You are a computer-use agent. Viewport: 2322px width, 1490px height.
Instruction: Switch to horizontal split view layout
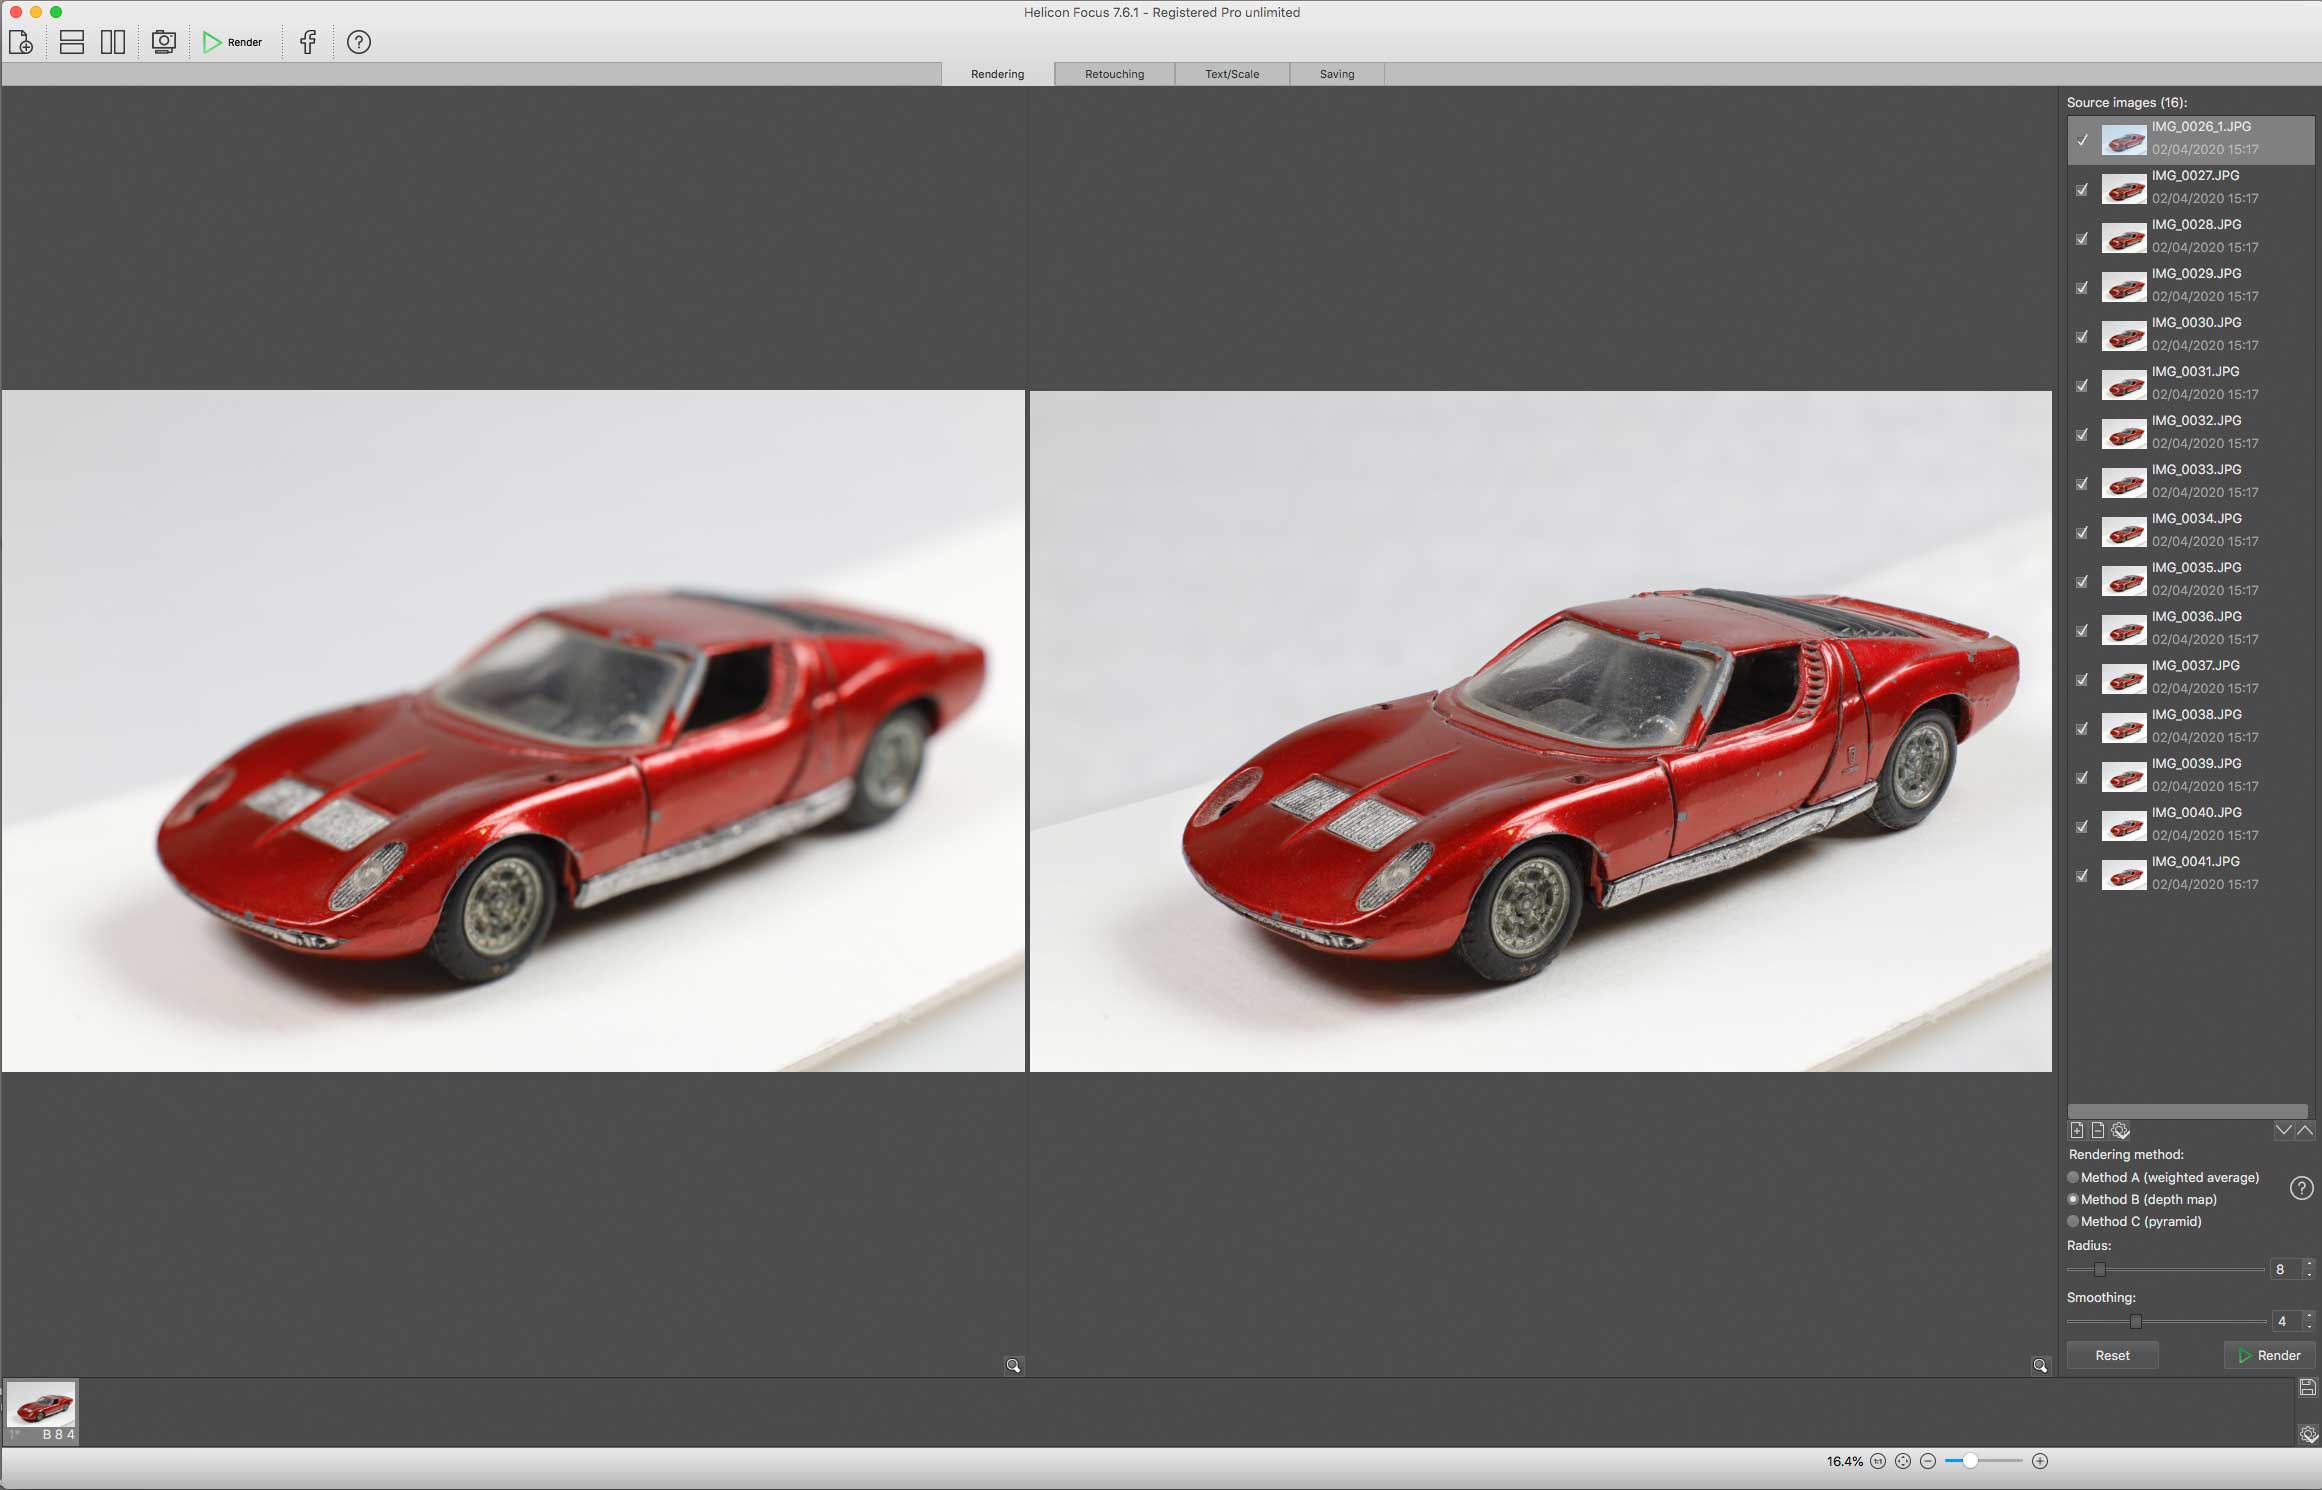coord(72,42)
